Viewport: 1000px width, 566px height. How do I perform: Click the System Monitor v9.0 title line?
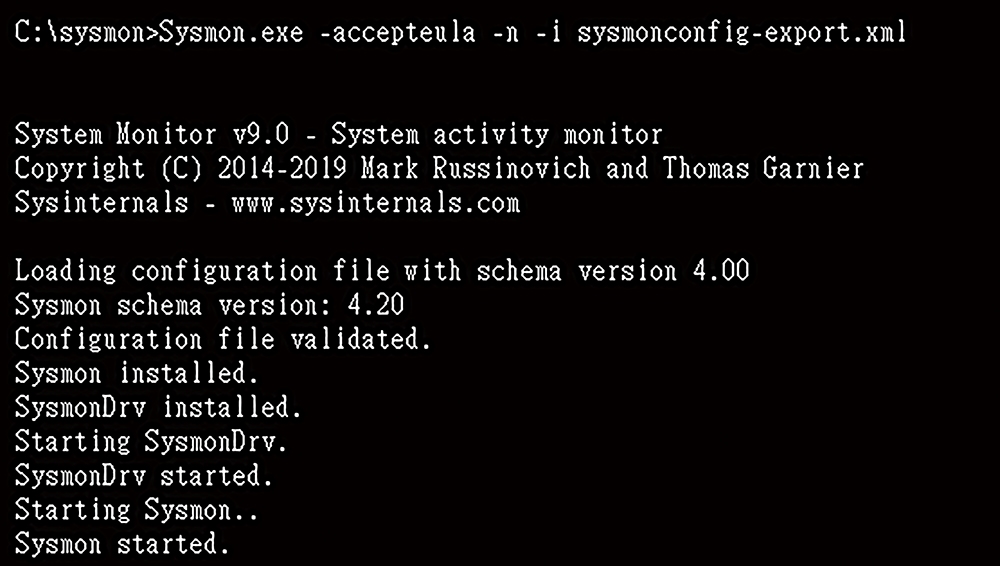[x=339, y=135]
